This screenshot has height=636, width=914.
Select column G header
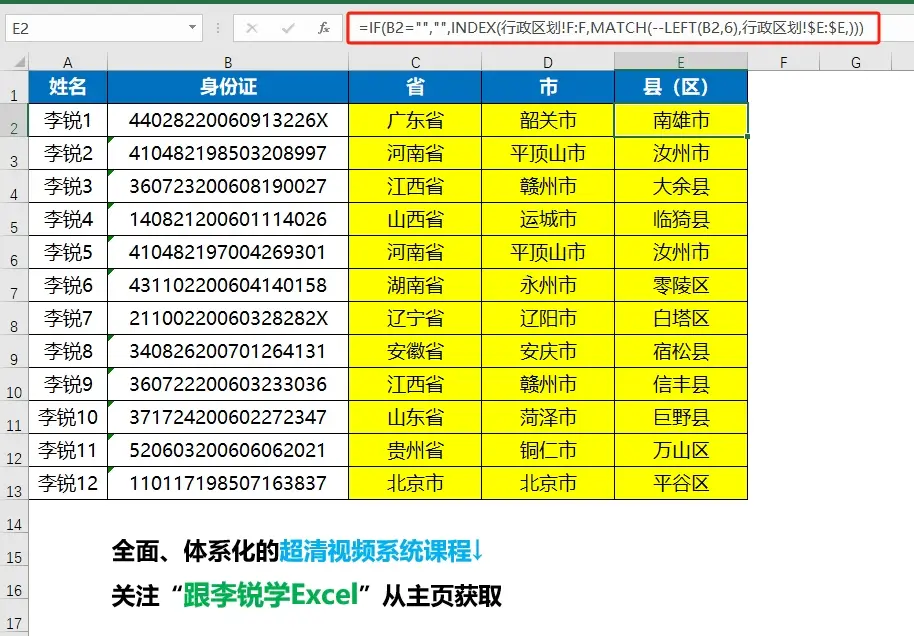(855, 61)
